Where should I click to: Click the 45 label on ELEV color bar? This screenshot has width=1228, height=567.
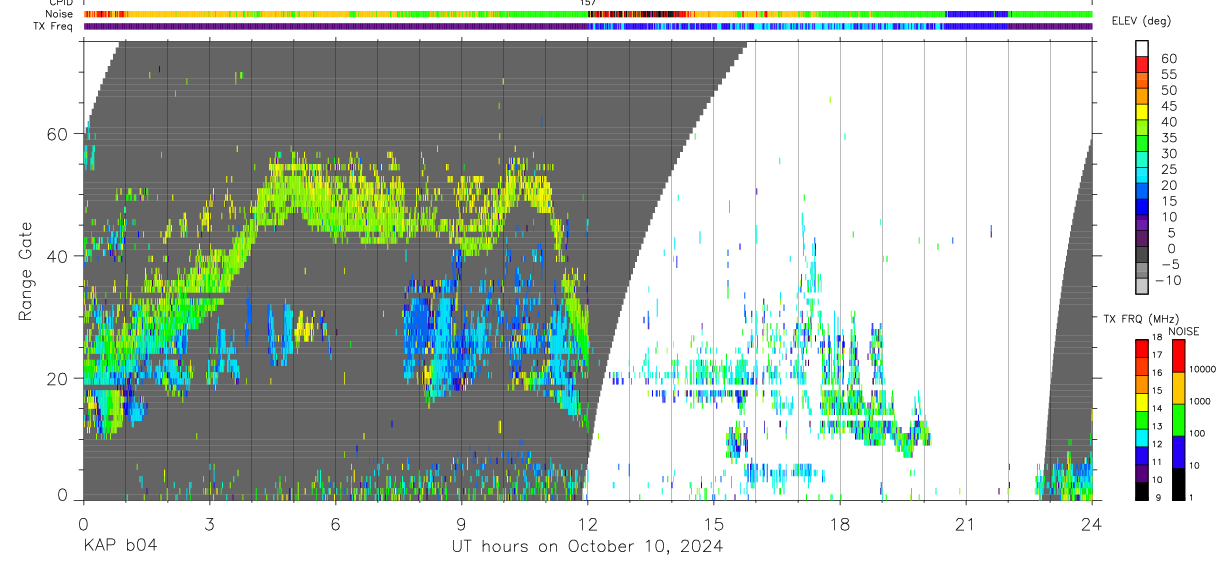click(1169, 106)
